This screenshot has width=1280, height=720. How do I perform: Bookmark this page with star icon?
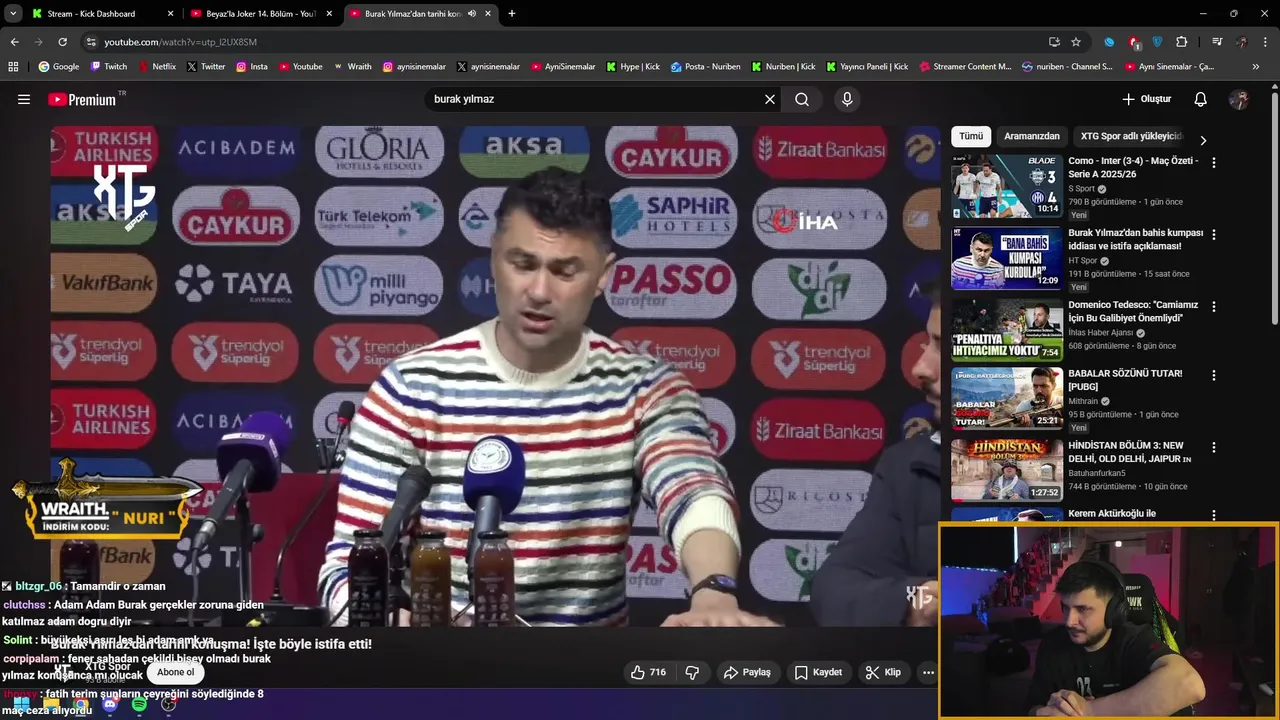click(x=1076, y=42)
